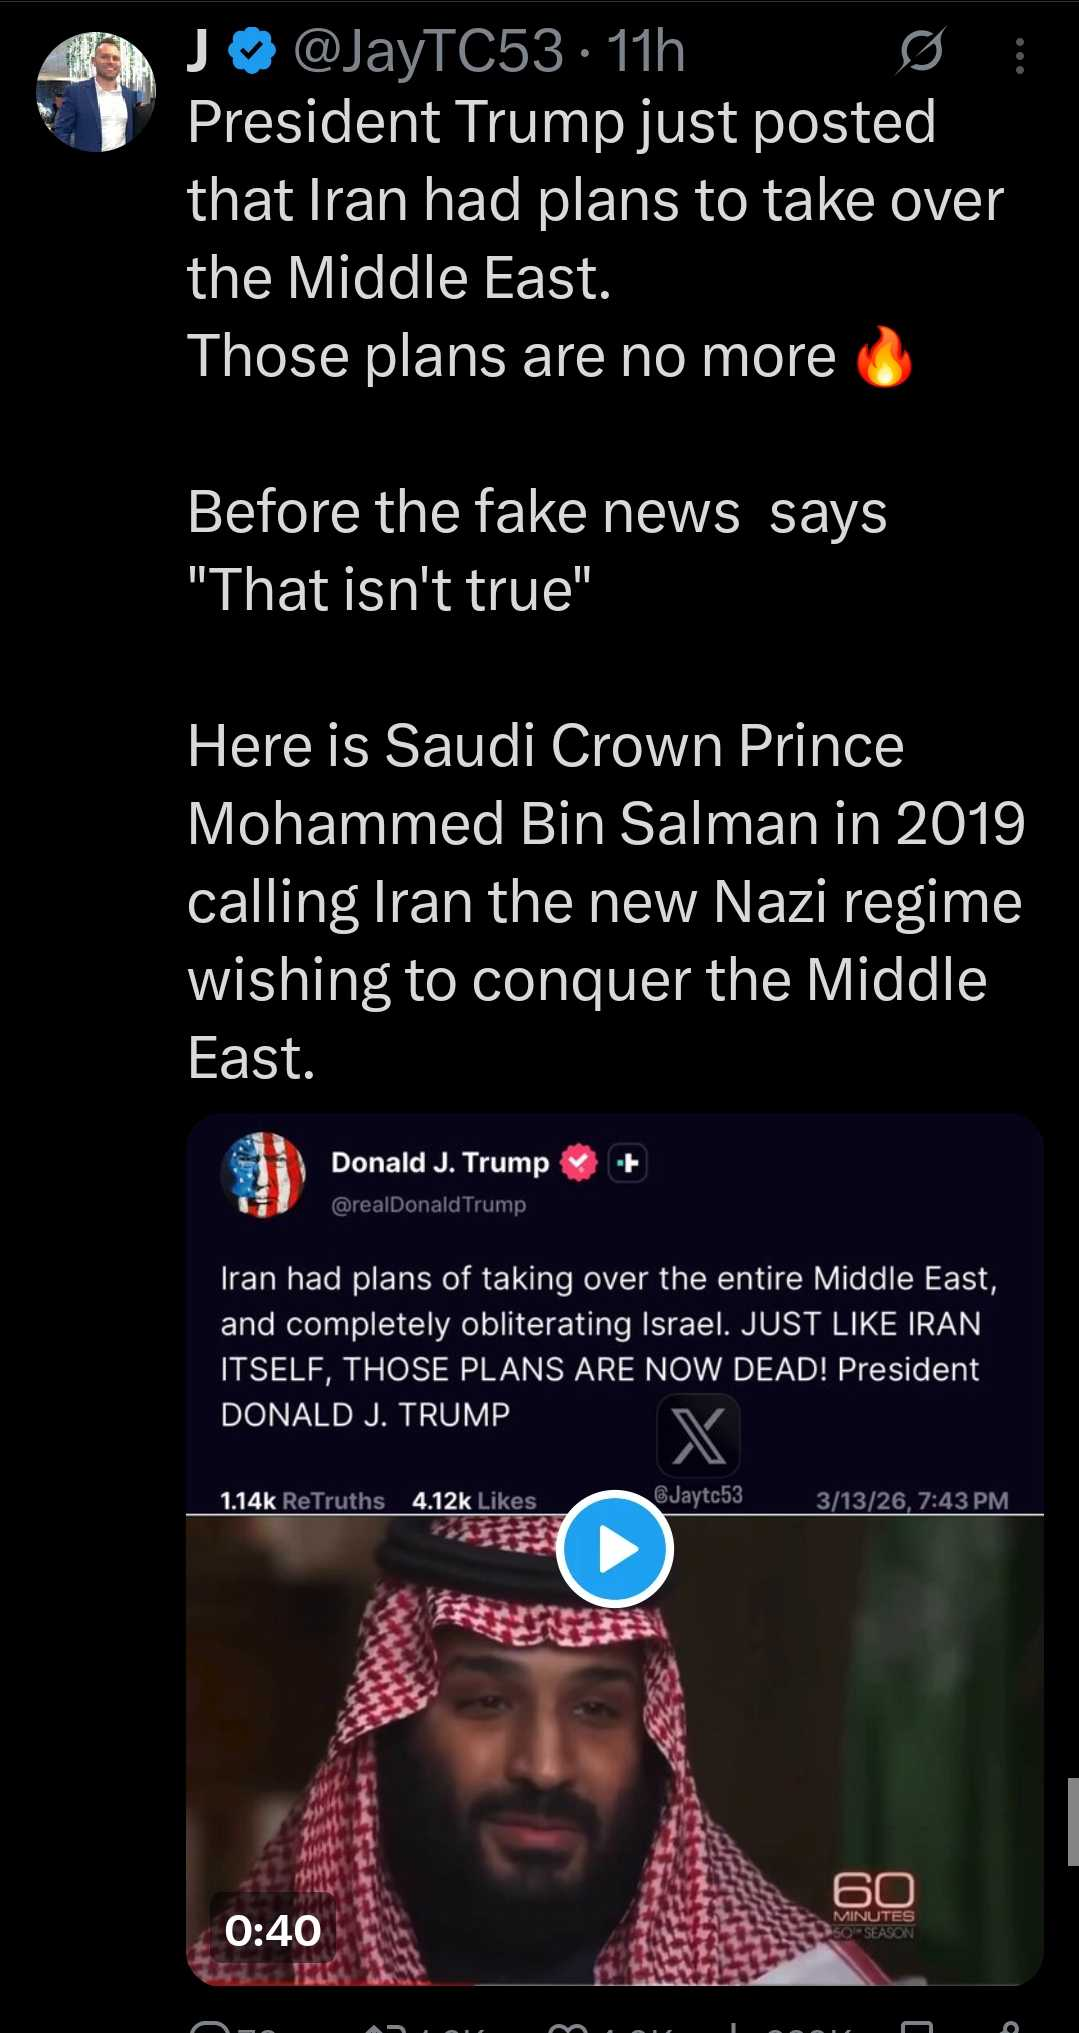Play the embedded video
This screenshot has height=2033, width=1079.
[614, 1549]
